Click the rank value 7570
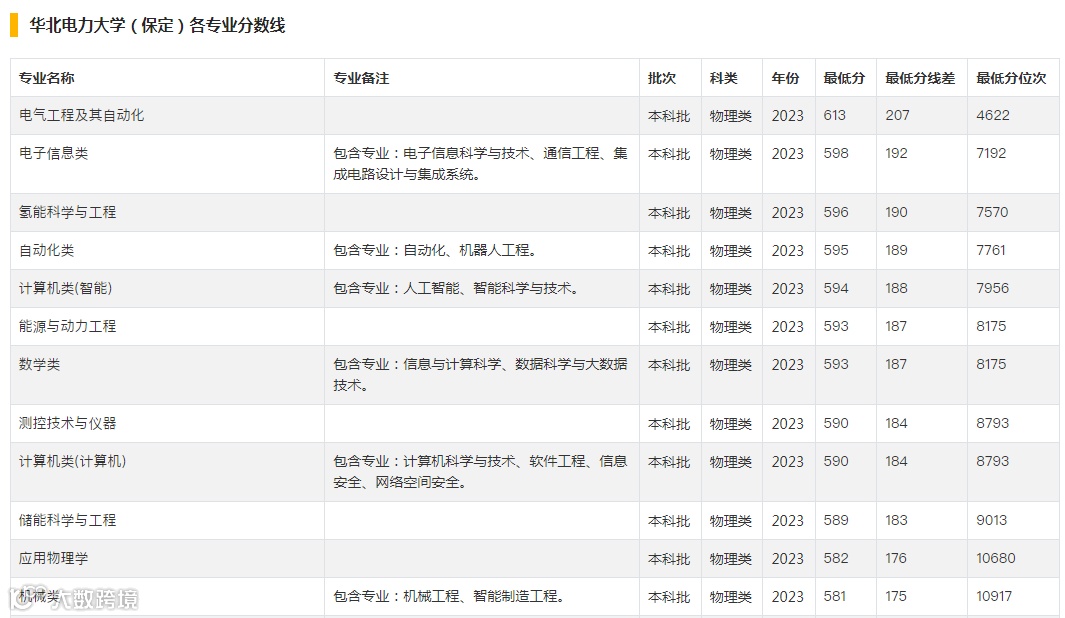 pyautogui.click(x=992, y=213)
